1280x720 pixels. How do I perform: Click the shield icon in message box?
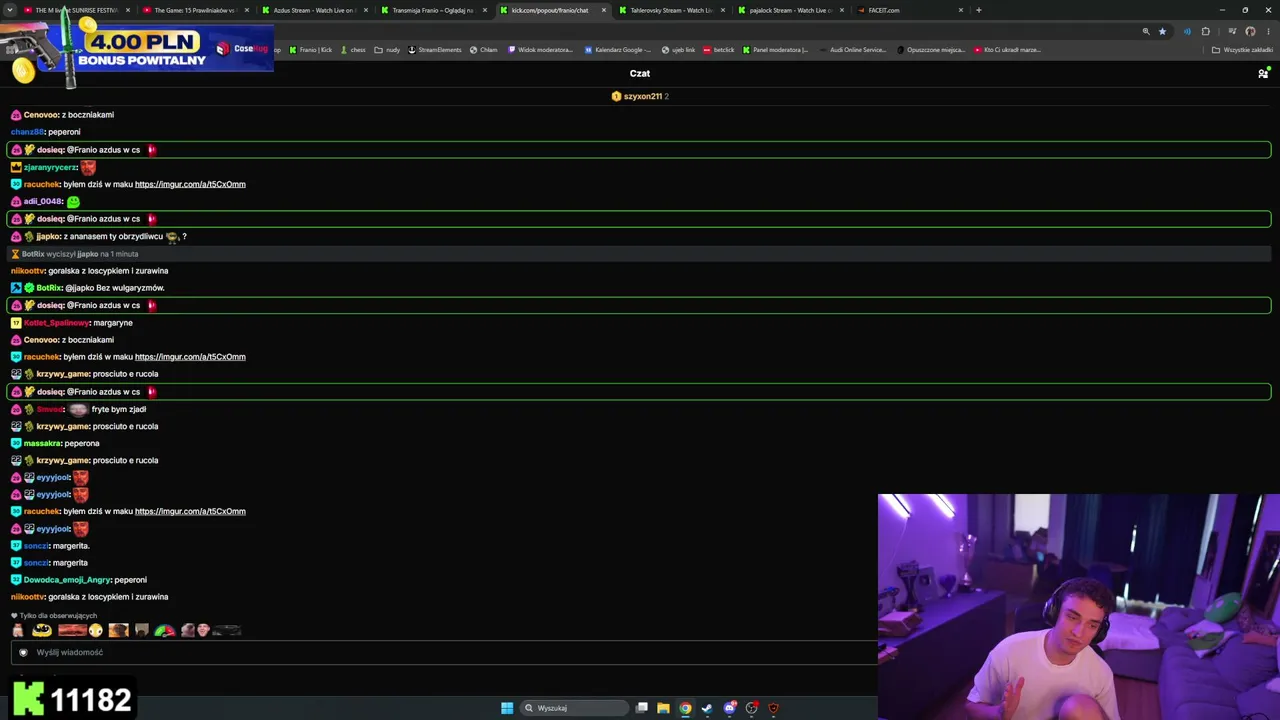(x=23, y=652)
